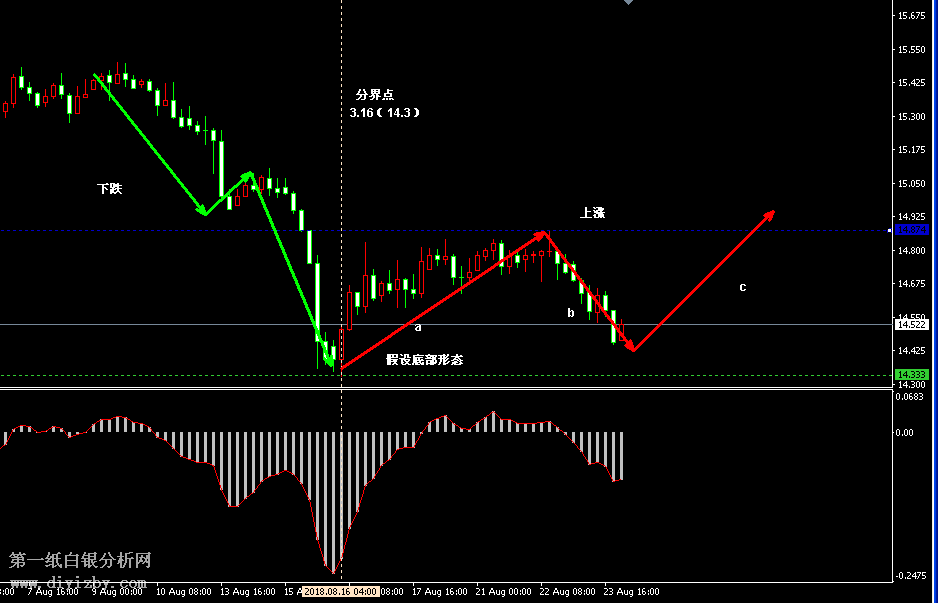
Task: Click the red arrowhead pointing to wave c target
Action: click(769, 214)
